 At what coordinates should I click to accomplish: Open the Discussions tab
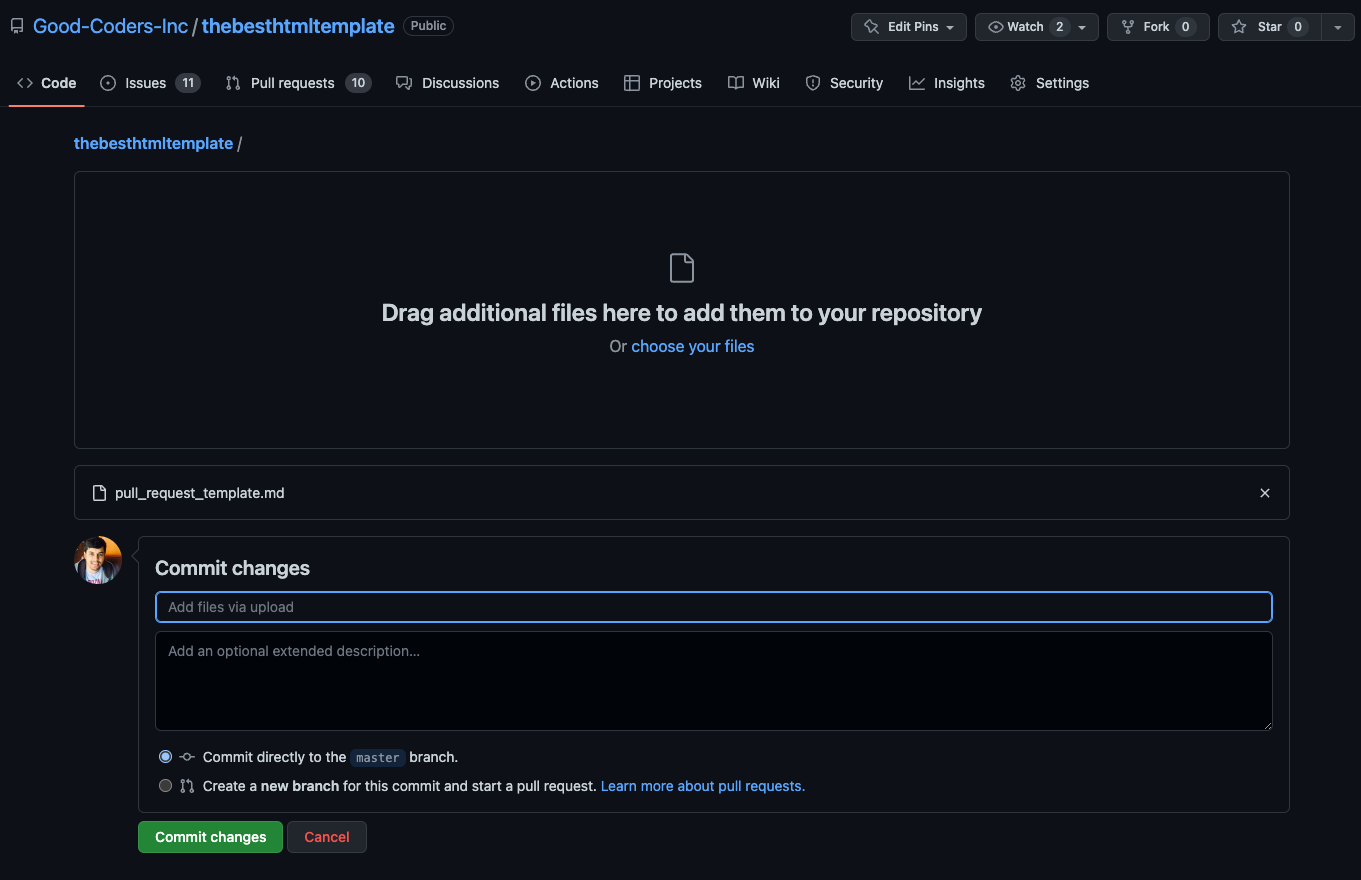(x=448, y=83)
